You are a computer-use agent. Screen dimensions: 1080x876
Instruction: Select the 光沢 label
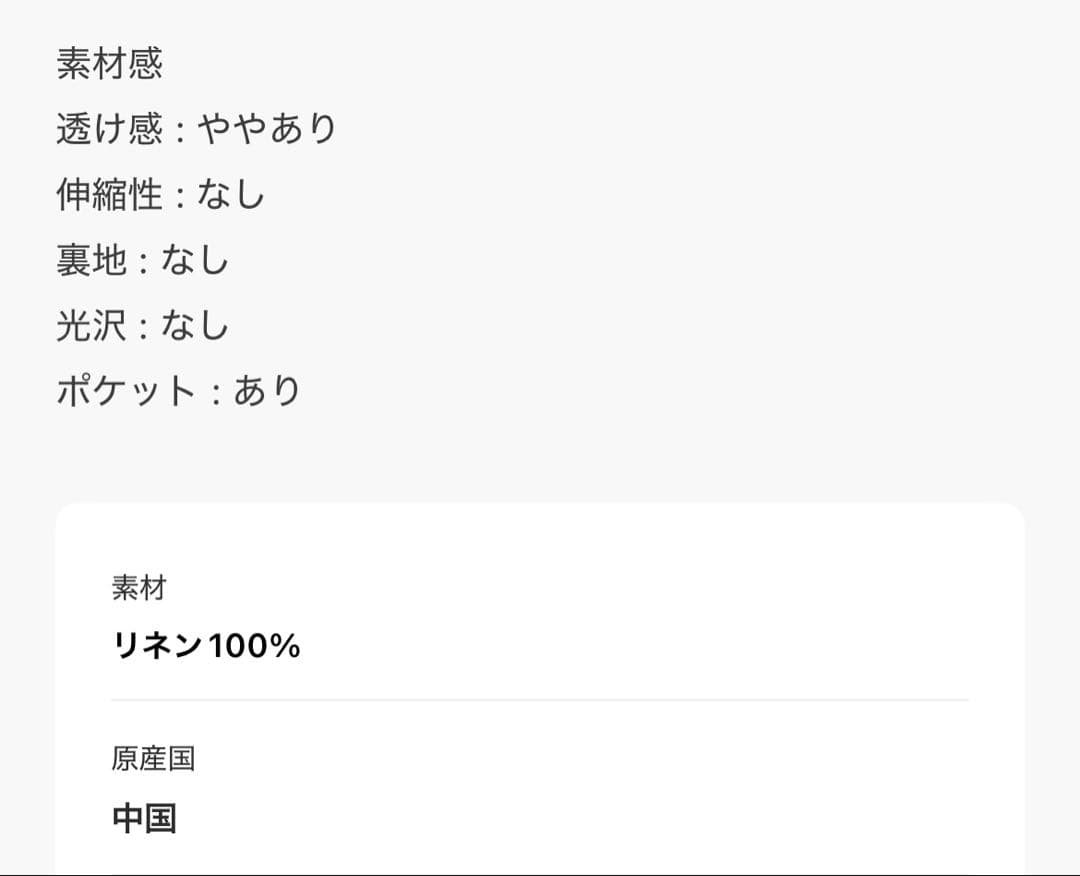tap(91, 326)
